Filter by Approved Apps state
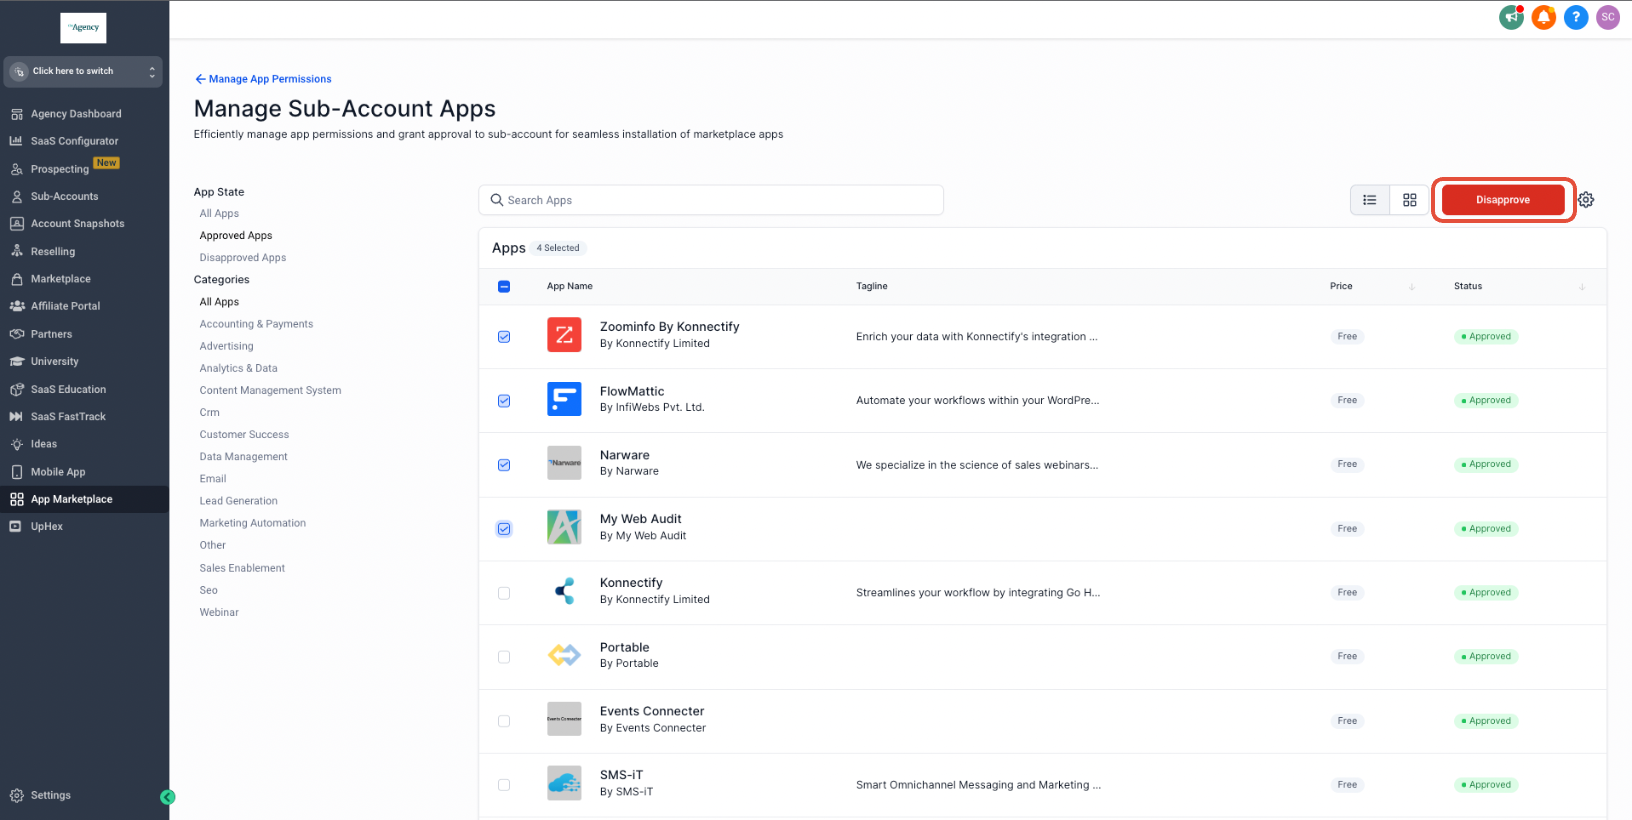This screenshot has width=1632, height=820. pyautogui.click(x=236, y=236)
